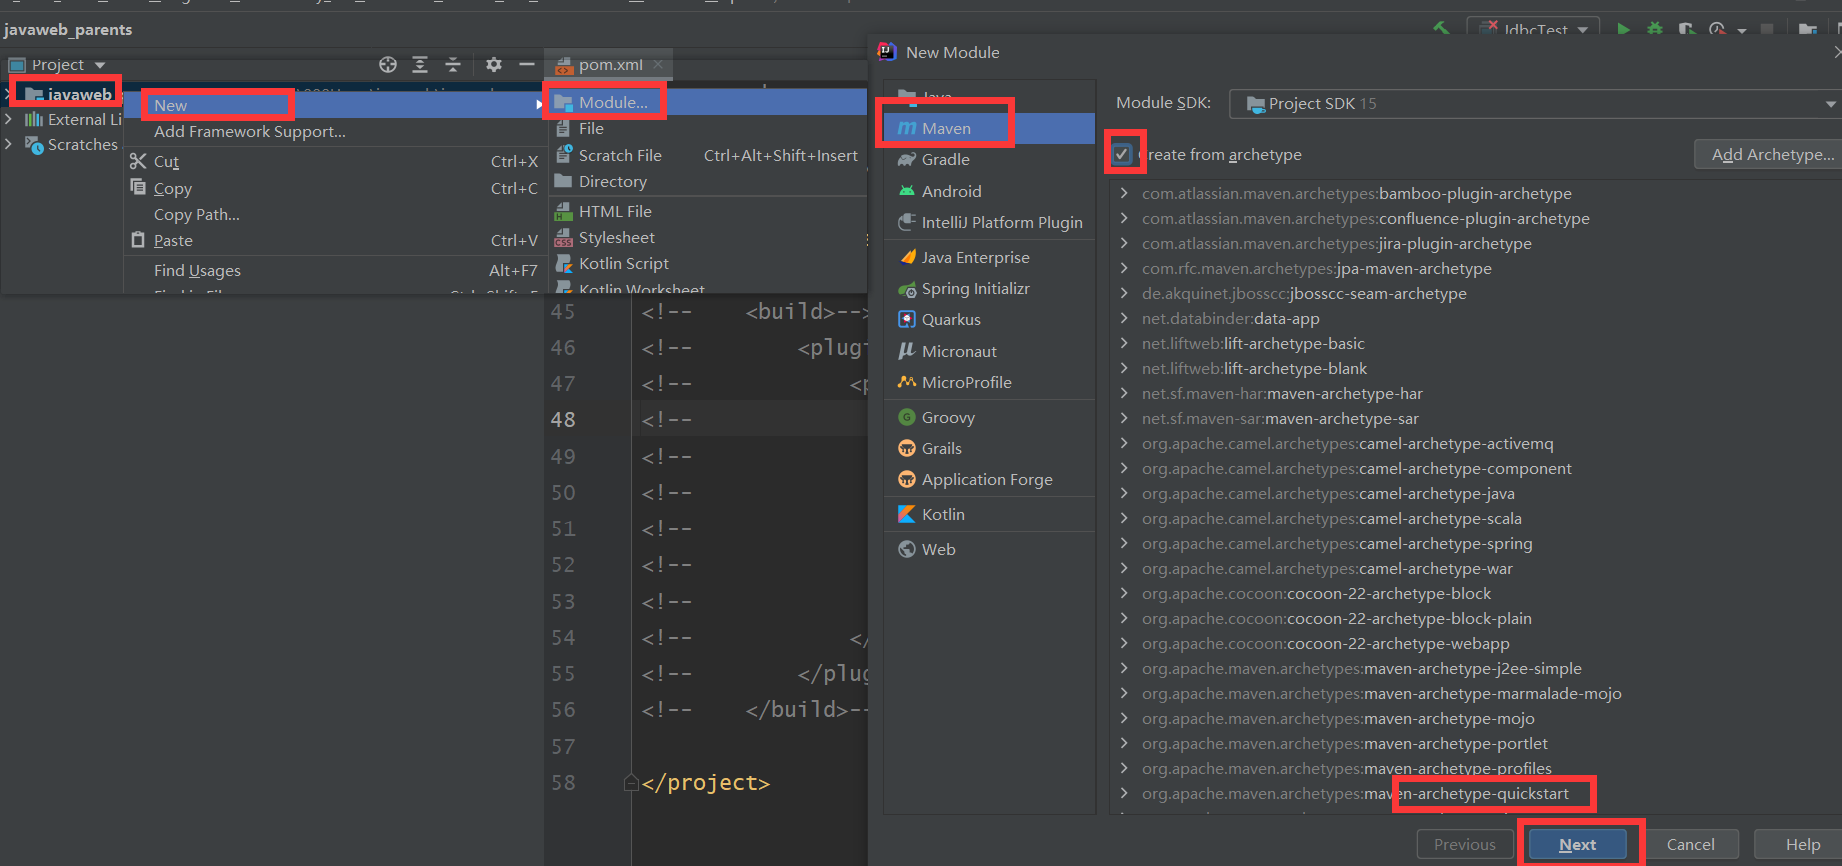Expand camel-archetype-java entry
Screen dimensions: 1842x866
[x=1124, y=493]
